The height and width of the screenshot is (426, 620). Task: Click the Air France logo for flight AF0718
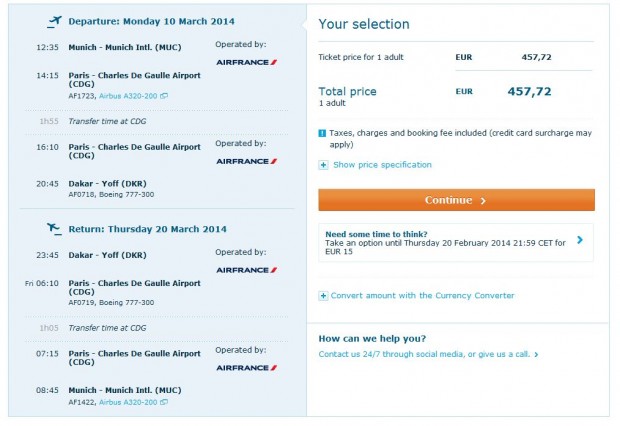(x=247, y=161)
